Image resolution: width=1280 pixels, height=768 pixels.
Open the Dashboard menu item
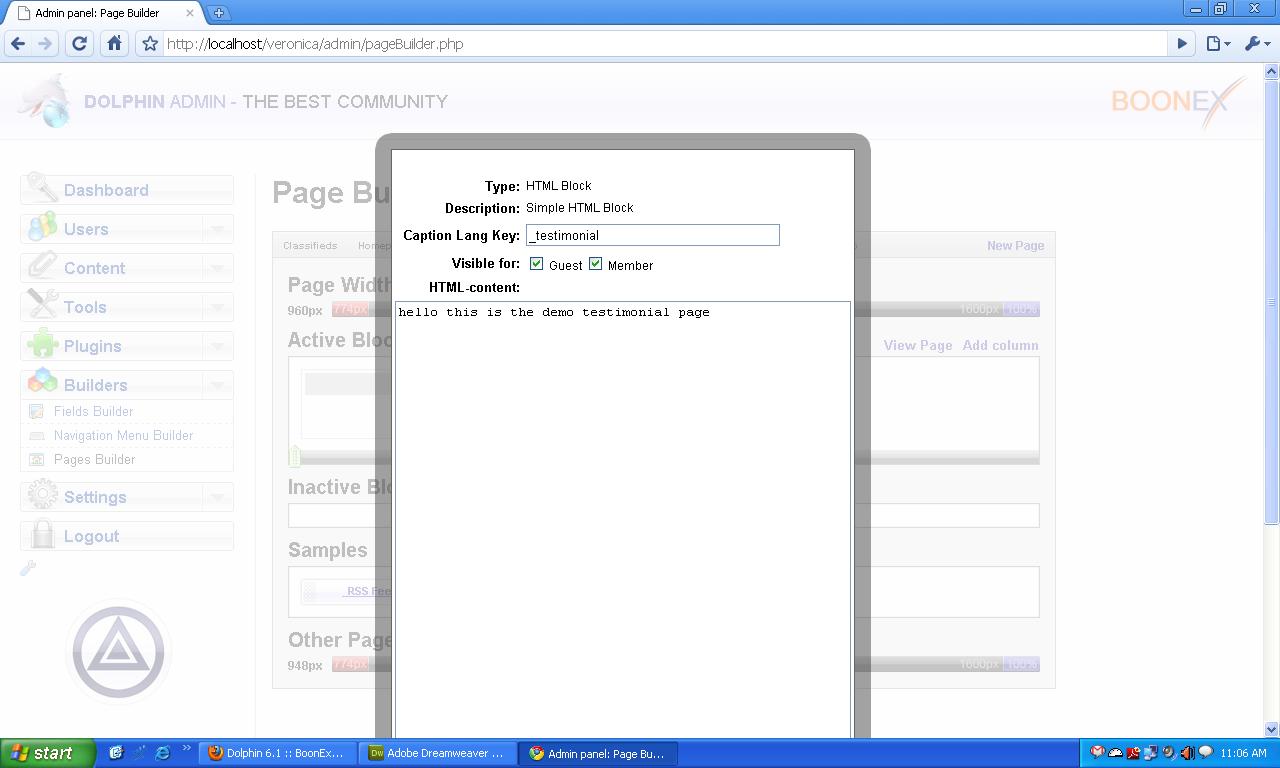click(x=106, y=190)
